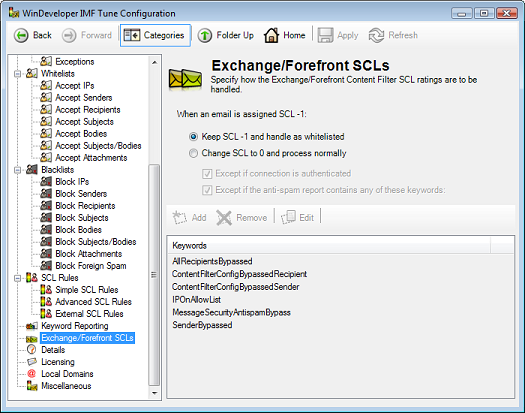Click the Forward arrow icon
Screen dimensions: 525x413
coord(69,35)
